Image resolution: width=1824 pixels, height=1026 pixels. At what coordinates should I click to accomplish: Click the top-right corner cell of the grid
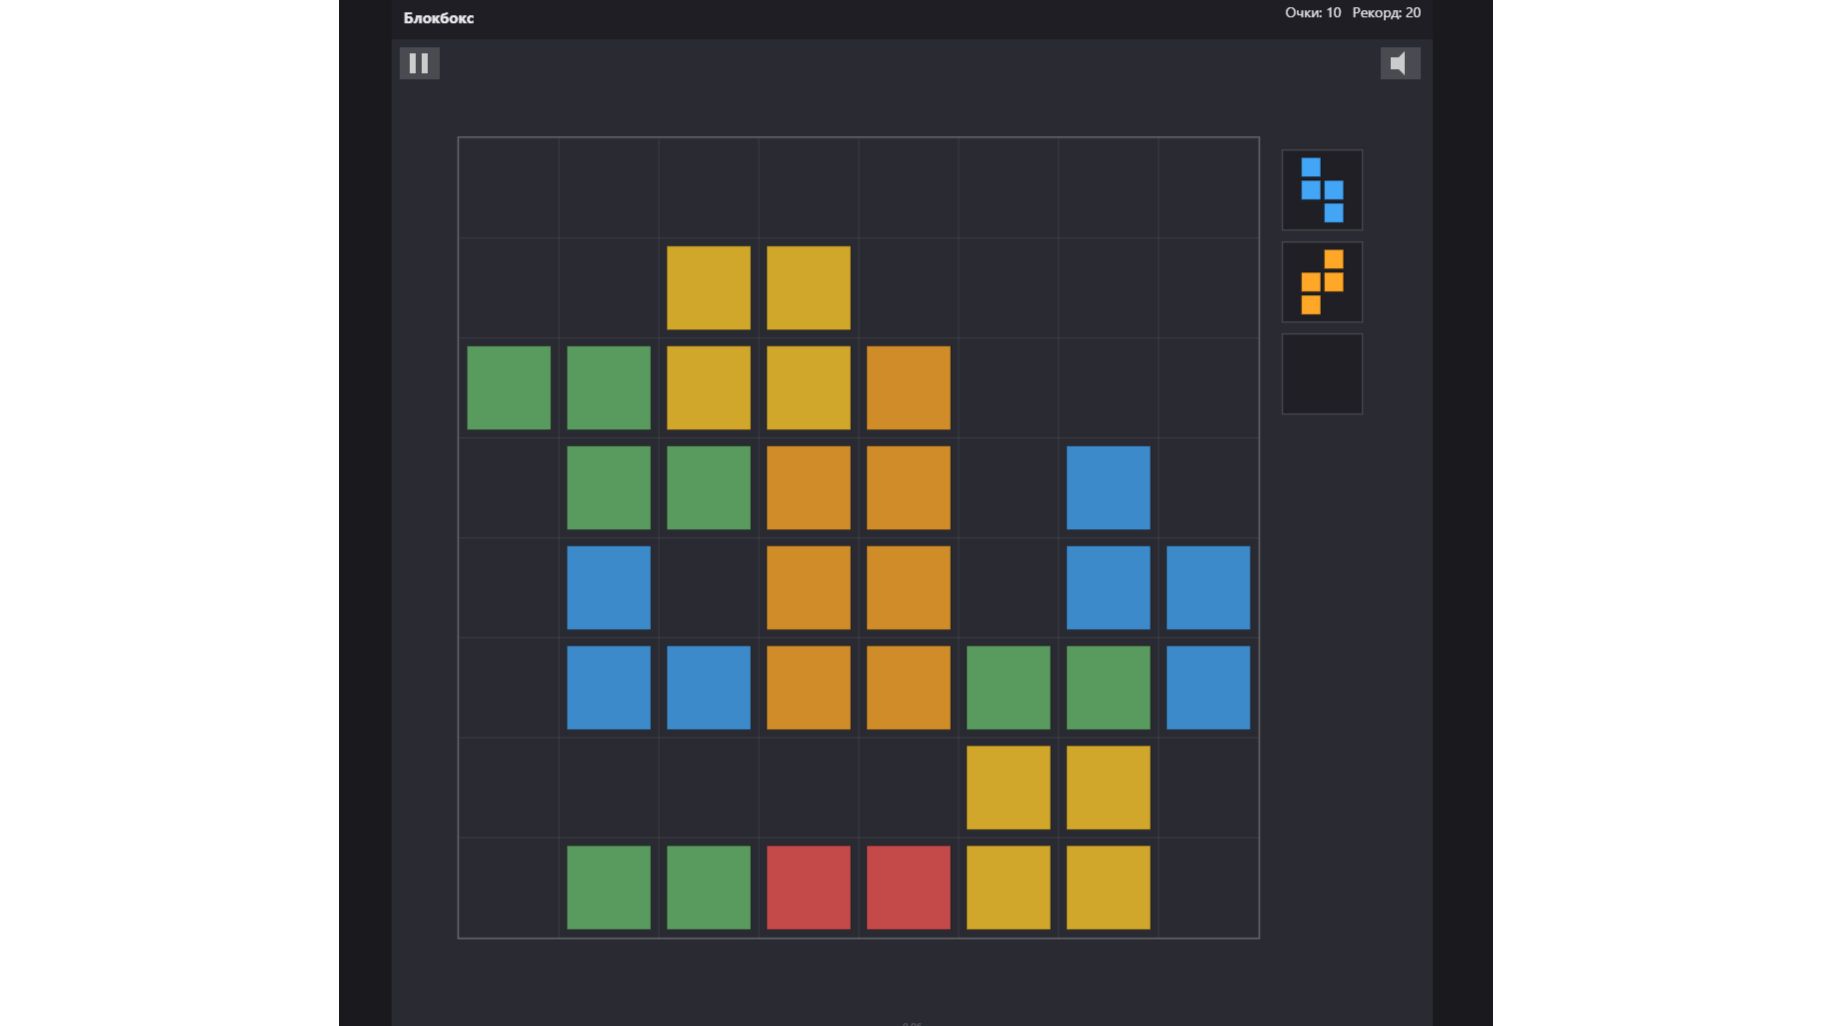coord(1208,188)
